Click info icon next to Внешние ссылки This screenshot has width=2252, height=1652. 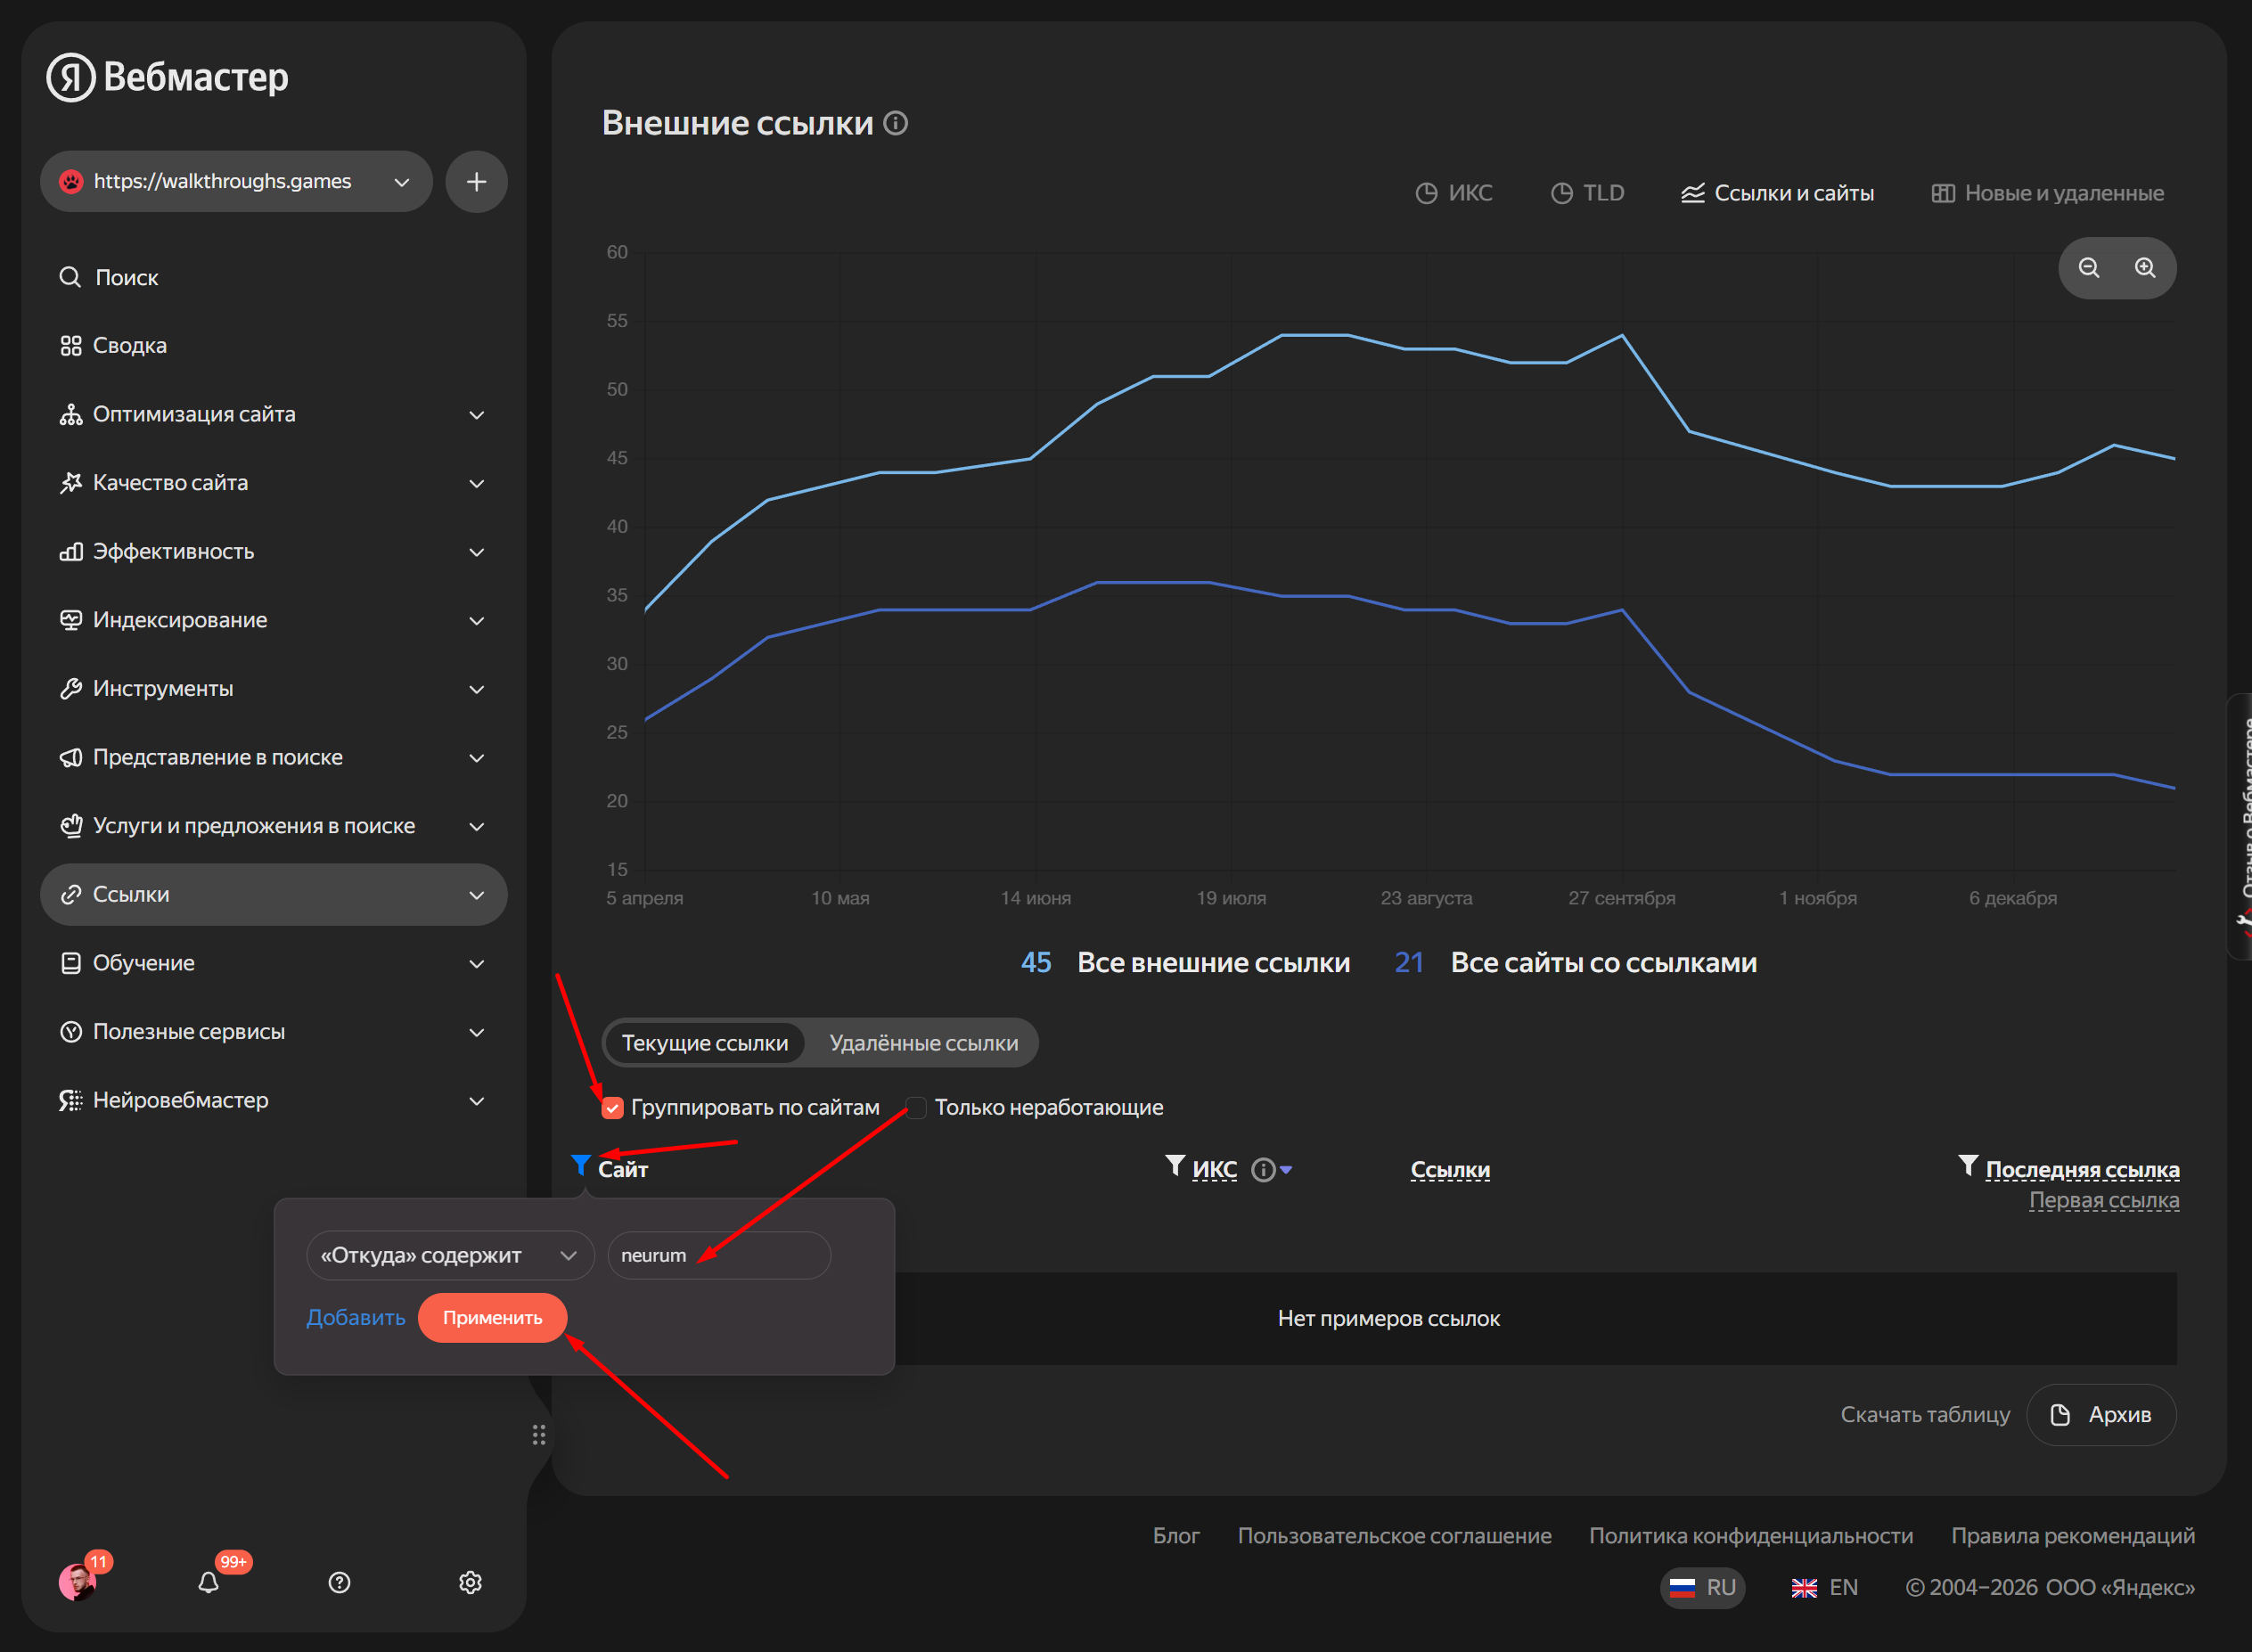pyautogui.click(x=896, y=123)
